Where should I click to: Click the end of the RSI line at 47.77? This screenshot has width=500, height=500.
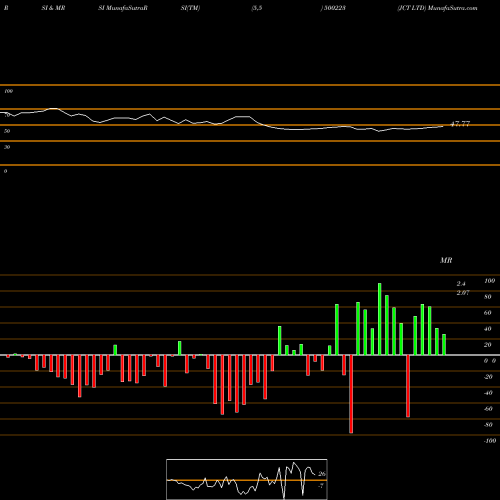click(443, 126)
